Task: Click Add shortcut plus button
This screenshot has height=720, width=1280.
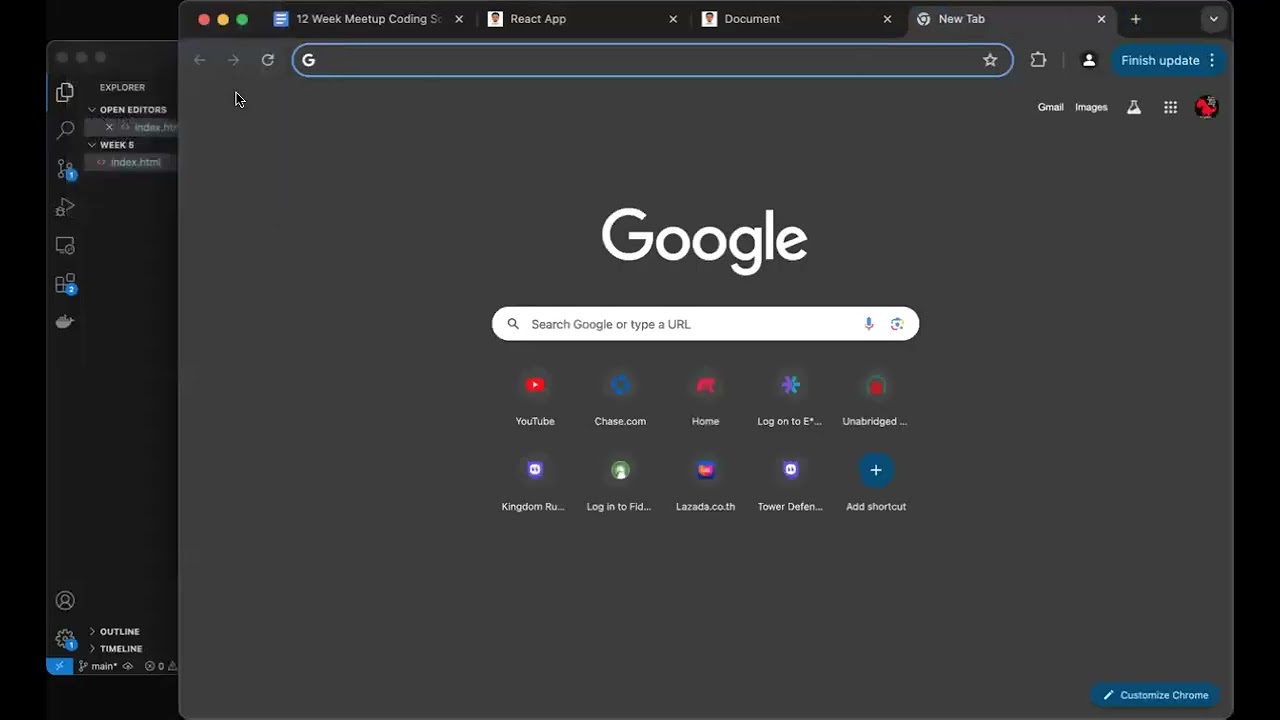Action: click(x=876, y=470)
